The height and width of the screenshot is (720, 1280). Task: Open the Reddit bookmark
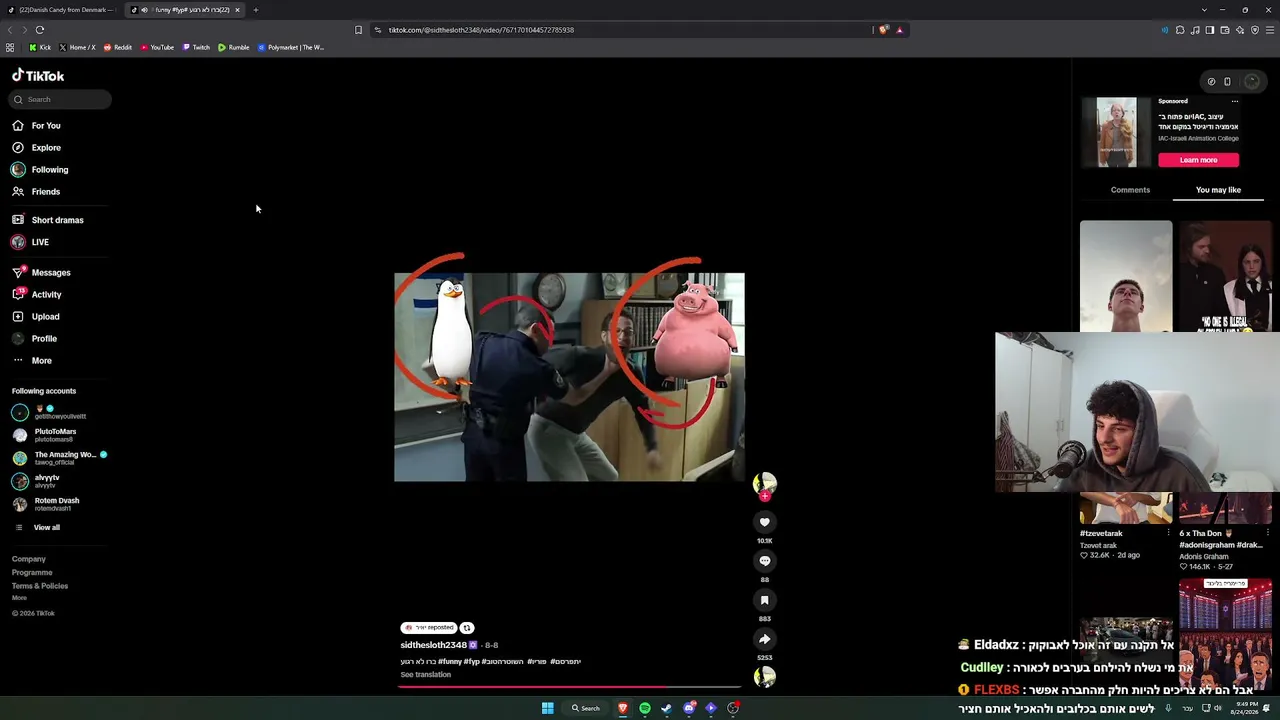[x=118, y=48]
